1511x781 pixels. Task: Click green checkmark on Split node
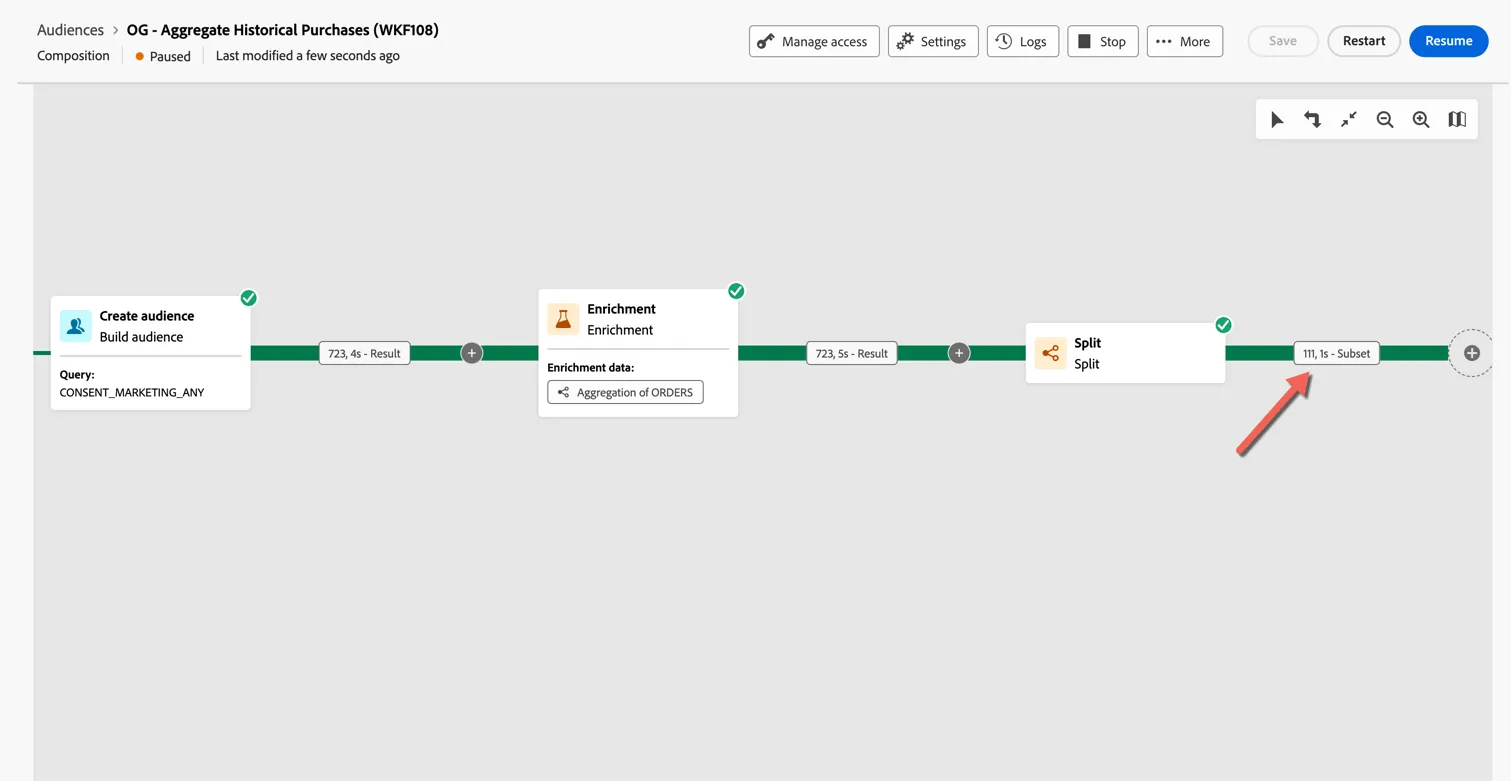[x=1223, y=325]
